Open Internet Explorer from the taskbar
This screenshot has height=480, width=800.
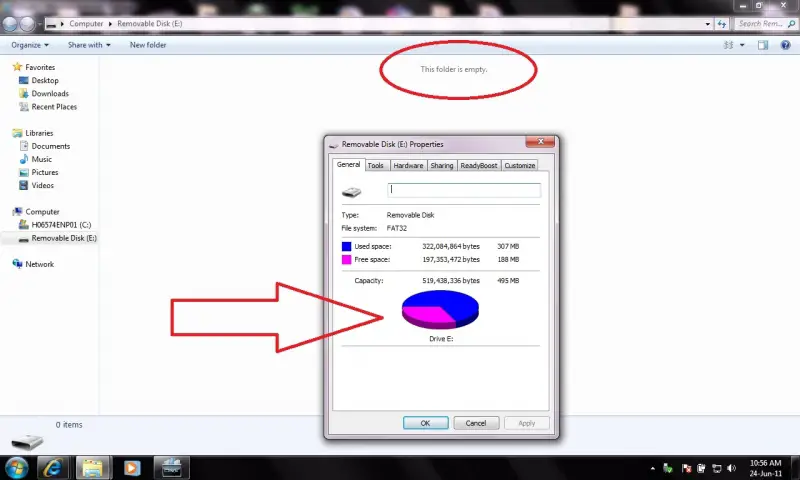coord(53,467)
